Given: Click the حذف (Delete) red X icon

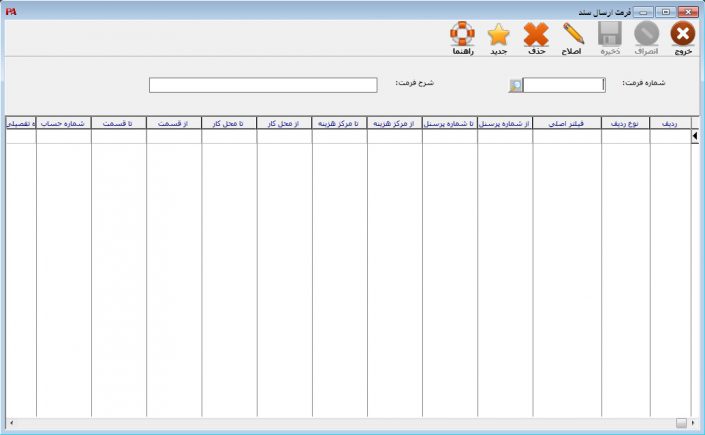Looking at the screenshot, I should point(537,36).
